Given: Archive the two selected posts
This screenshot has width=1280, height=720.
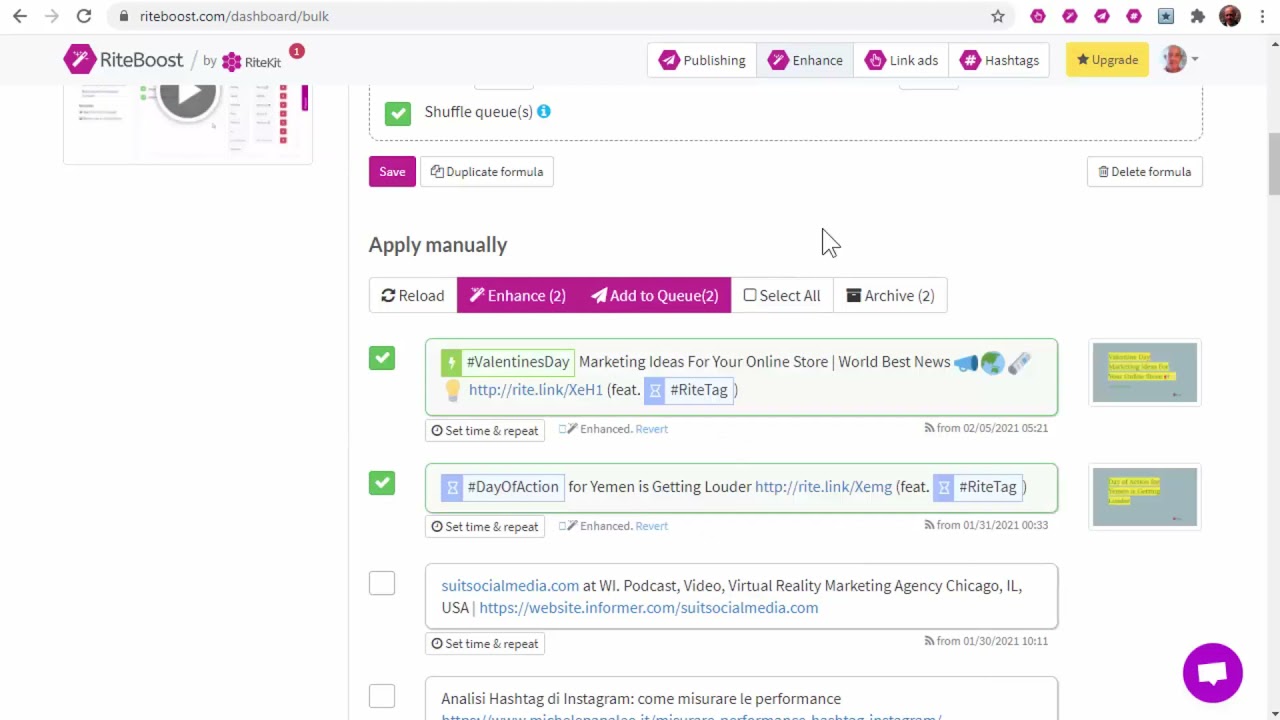Looking at the screenshot, I should tap(890, 295).
